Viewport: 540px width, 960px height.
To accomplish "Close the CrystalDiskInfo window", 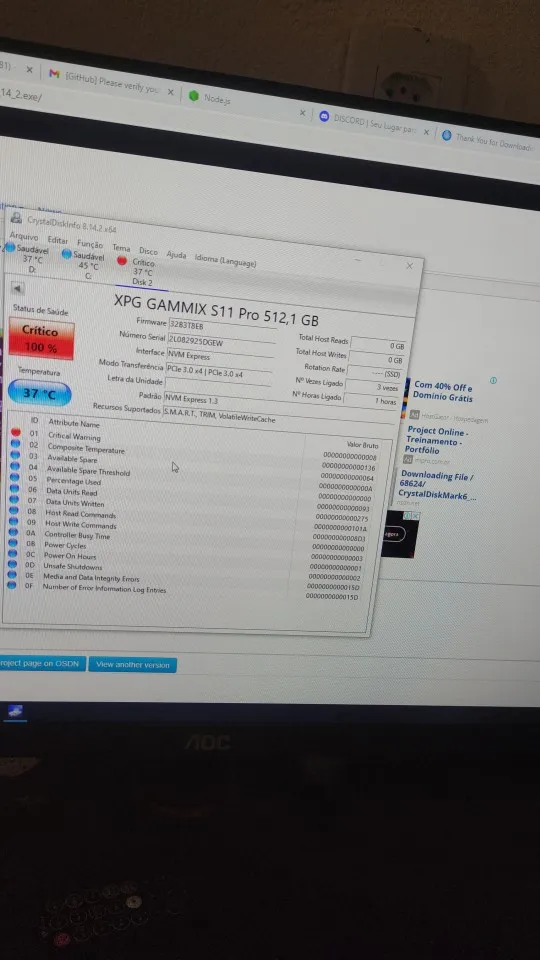I will click(410, 266).
